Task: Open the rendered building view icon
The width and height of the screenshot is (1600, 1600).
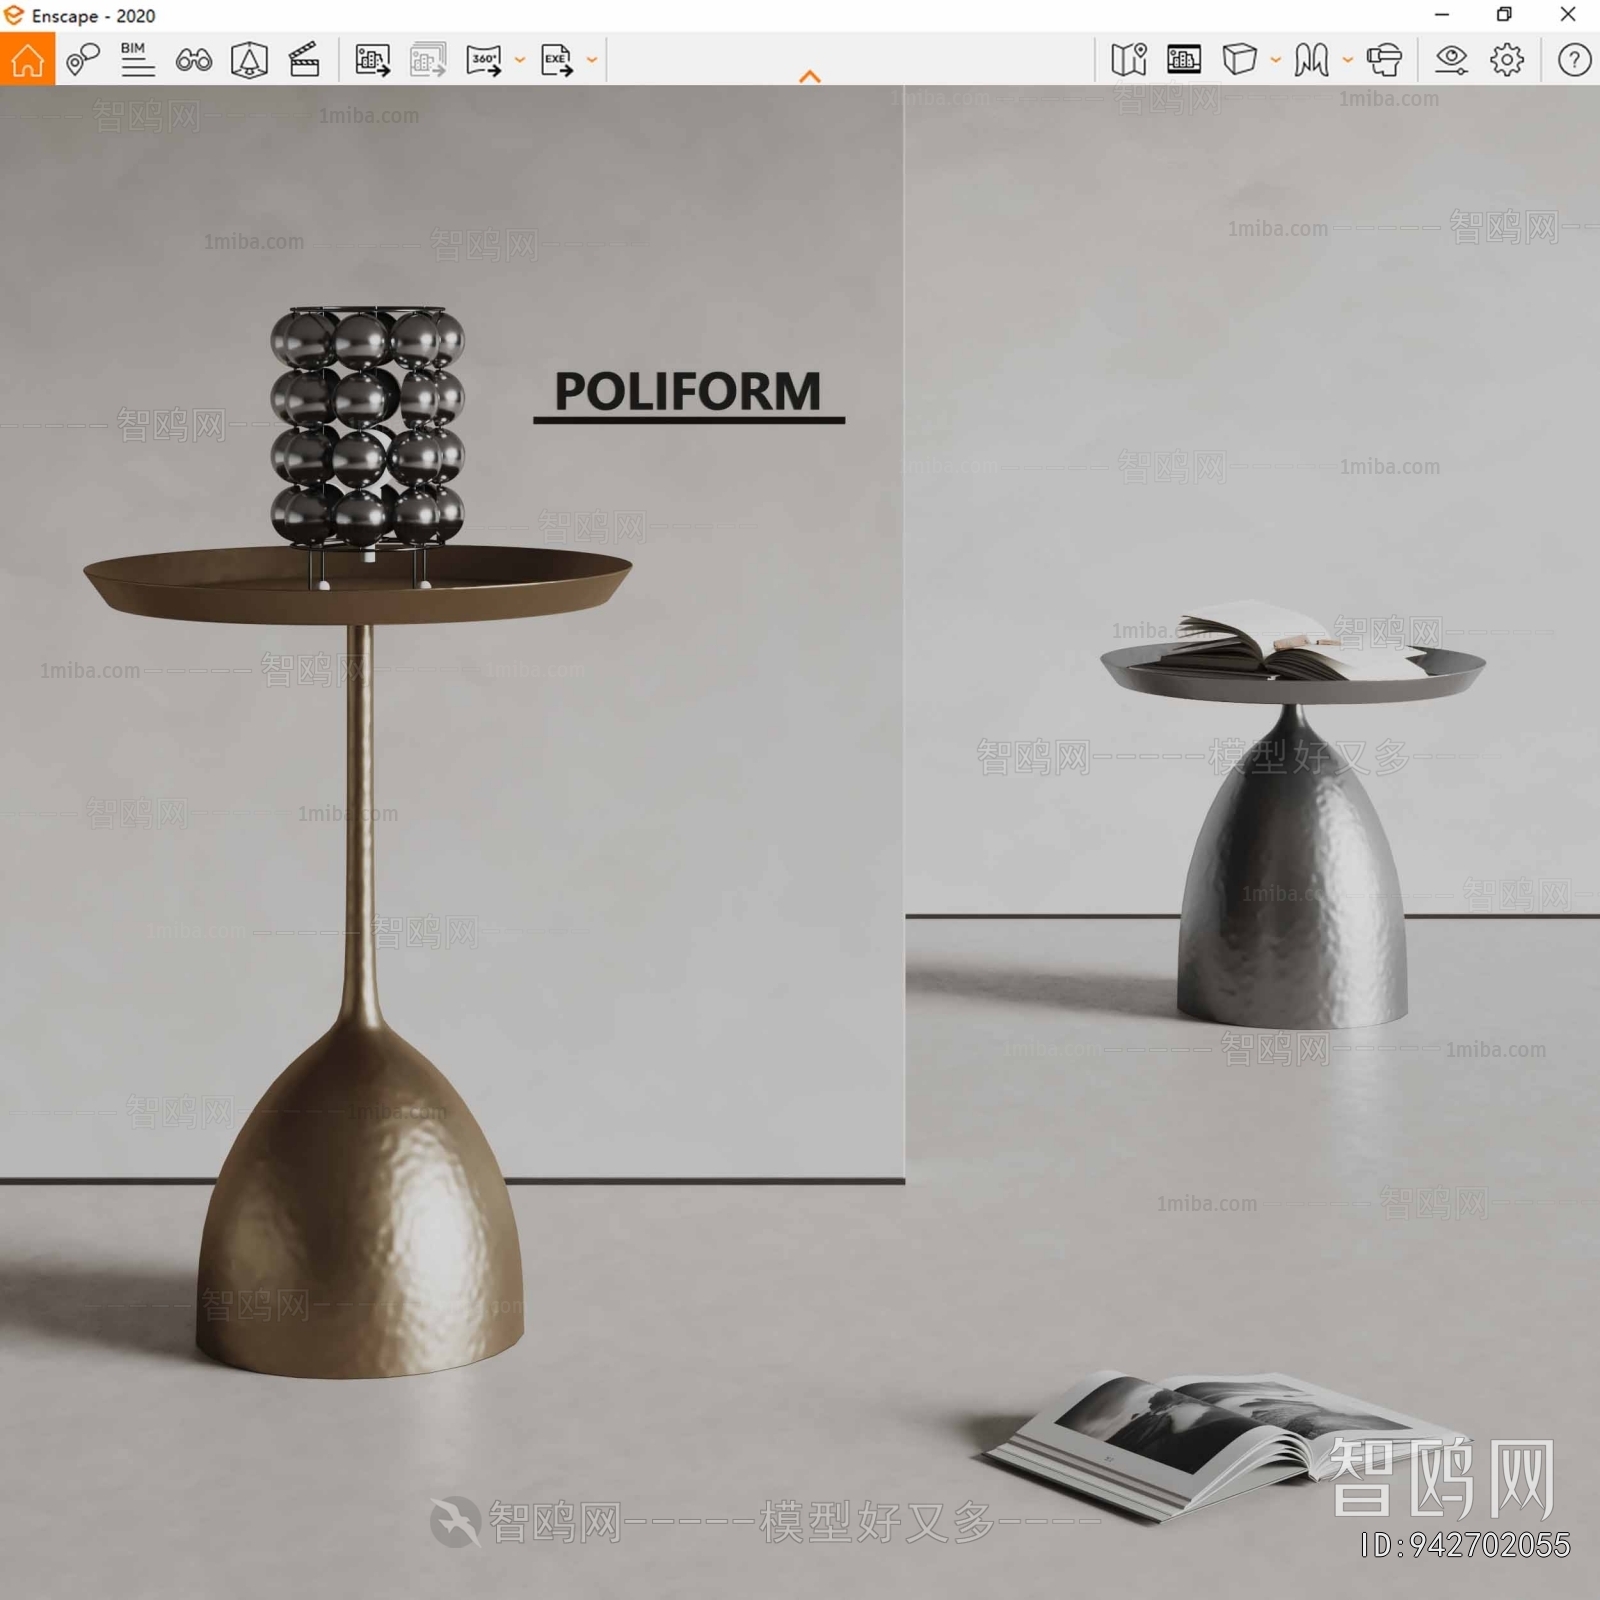Action: (1184, 60)
